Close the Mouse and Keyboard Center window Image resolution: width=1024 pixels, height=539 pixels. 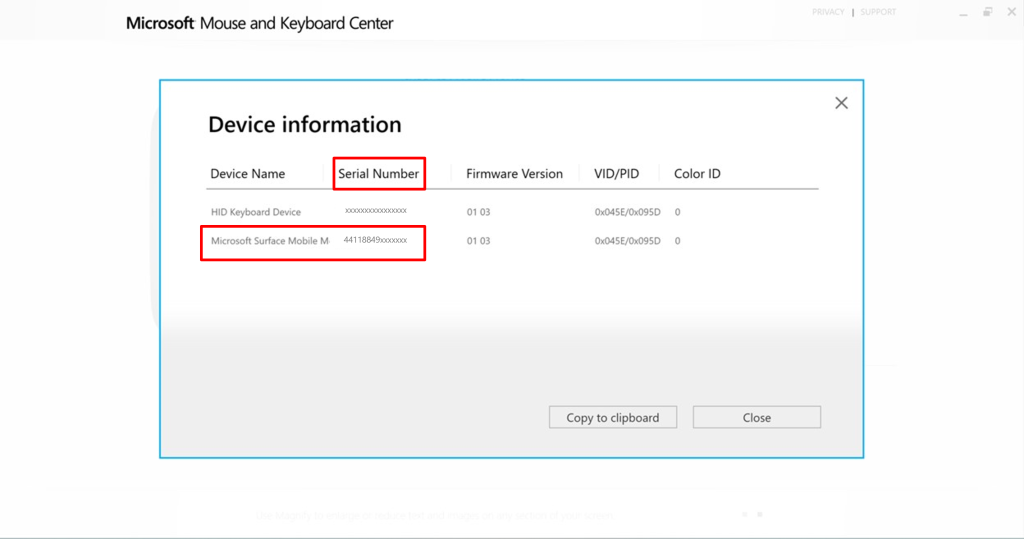pos(1012,12)
